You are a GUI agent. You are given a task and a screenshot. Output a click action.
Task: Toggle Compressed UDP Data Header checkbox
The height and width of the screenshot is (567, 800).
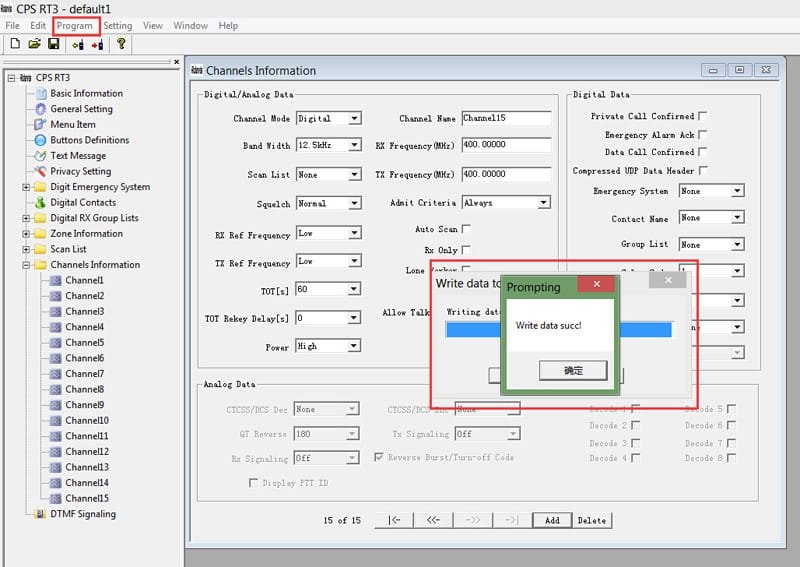click(703, 170)
